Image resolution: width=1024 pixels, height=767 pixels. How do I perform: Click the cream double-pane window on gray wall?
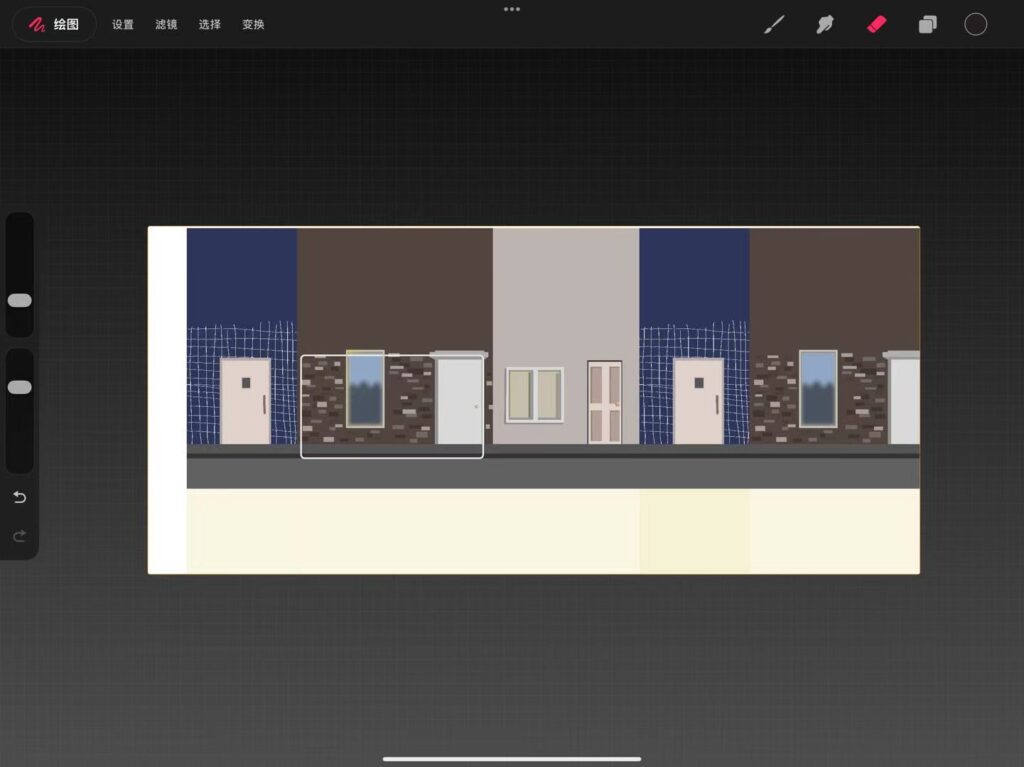coord(534,395)
